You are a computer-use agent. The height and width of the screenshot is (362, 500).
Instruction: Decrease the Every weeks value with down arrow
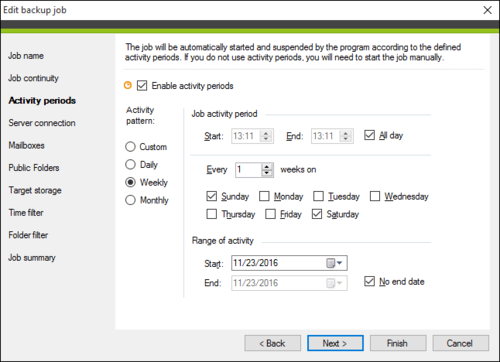[267, 173]
